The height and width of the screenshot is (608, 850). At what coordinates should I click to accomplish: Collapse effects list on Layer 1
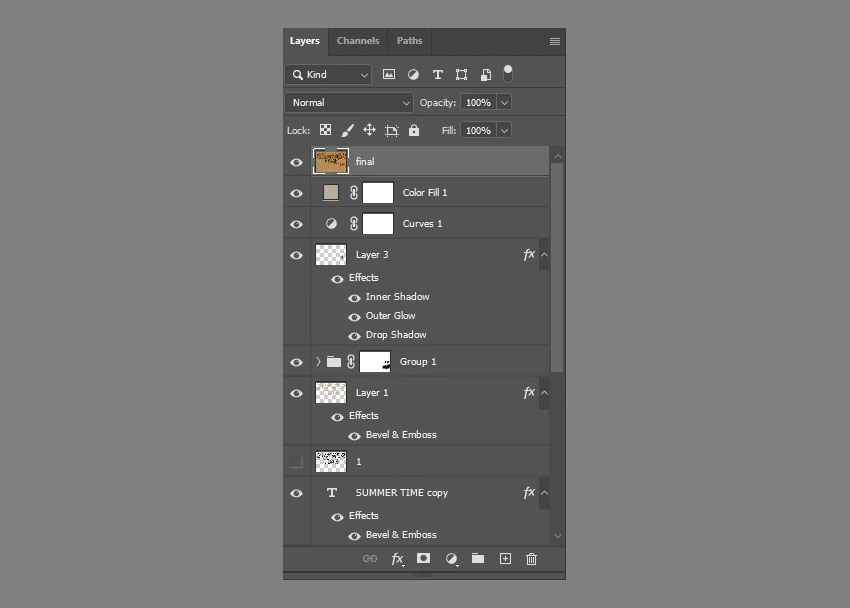click(545, 393)
